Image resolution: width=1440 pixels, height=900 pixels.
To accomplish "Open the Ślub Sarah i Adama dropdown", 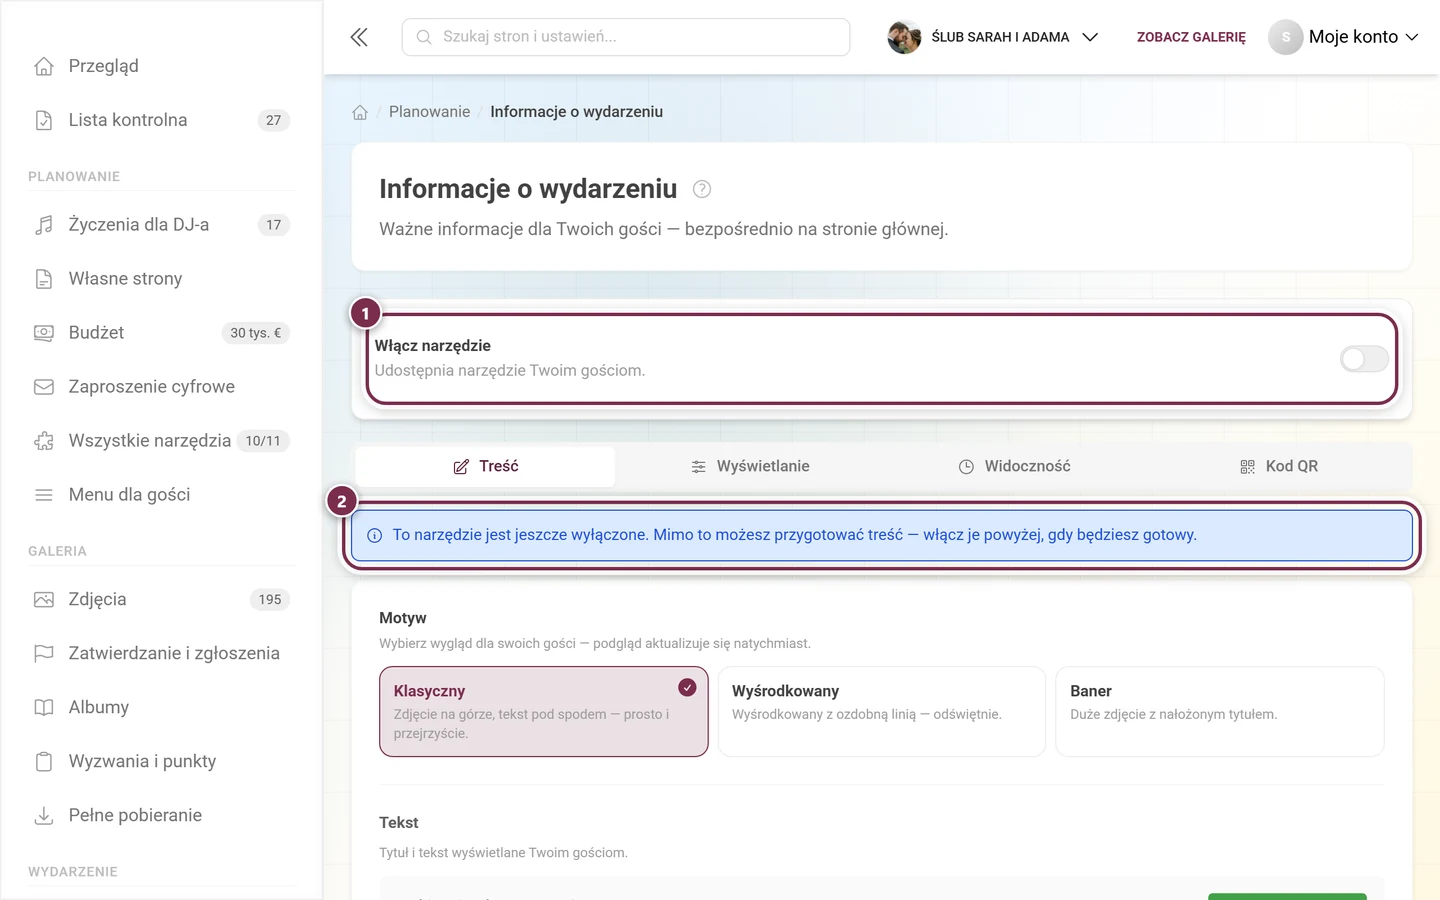I will pos(993,37).
